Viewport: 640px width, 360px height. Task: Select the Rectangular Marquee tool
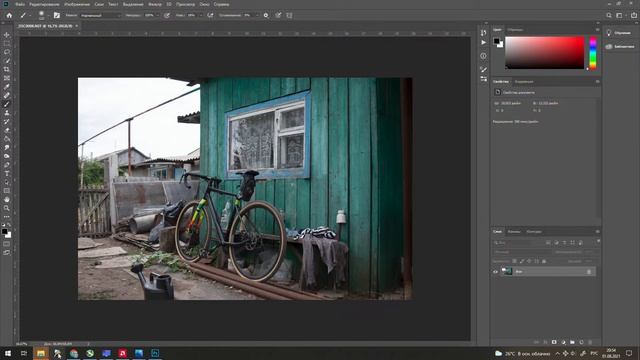point(7,43)
